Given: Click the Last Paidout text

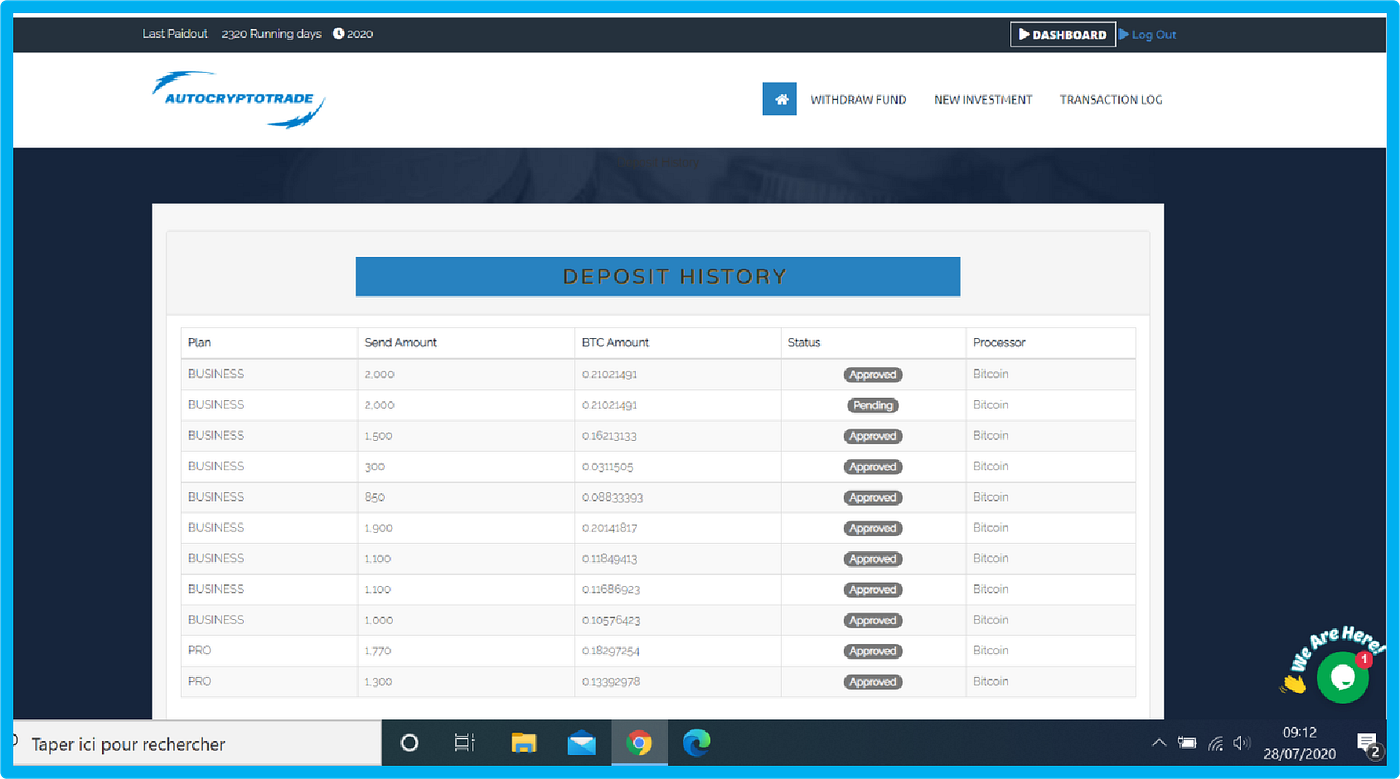Looking at the screenshot, I should [175, 34].
